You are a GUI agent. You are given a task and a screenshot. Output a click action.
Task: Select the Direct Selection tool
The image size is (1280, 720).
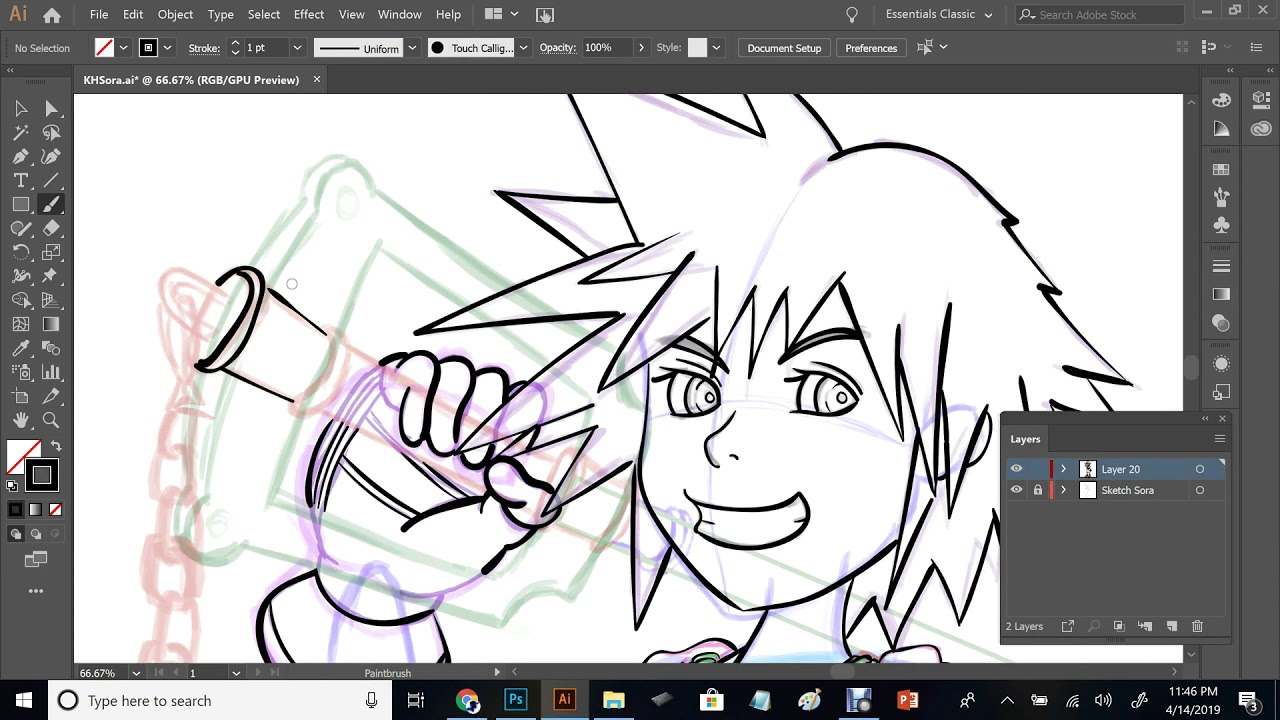tap(51, 108)
